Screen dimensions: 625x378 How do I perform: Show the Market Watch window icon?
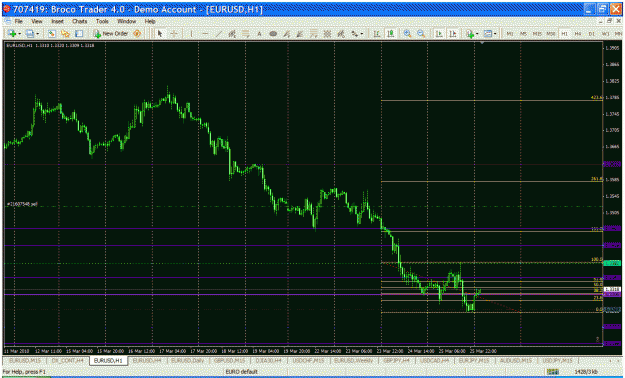pyautogui.click(x=51, y=34)
